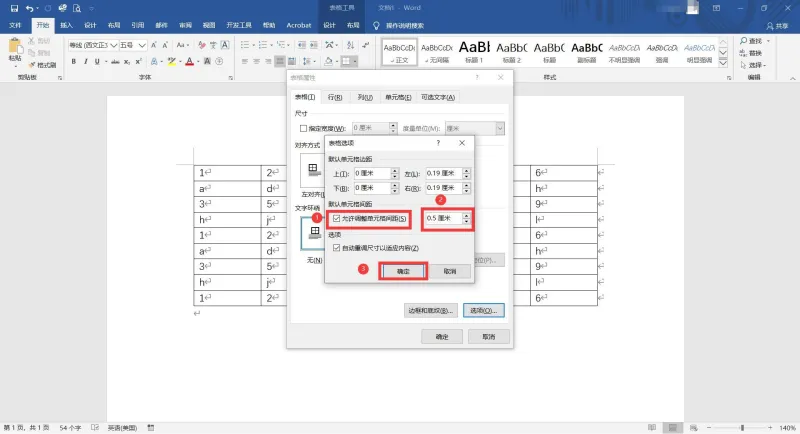The height and width of the screenshot is (434, 800).
Task: Apply italic formatting icon
Action: coord(85,62)
